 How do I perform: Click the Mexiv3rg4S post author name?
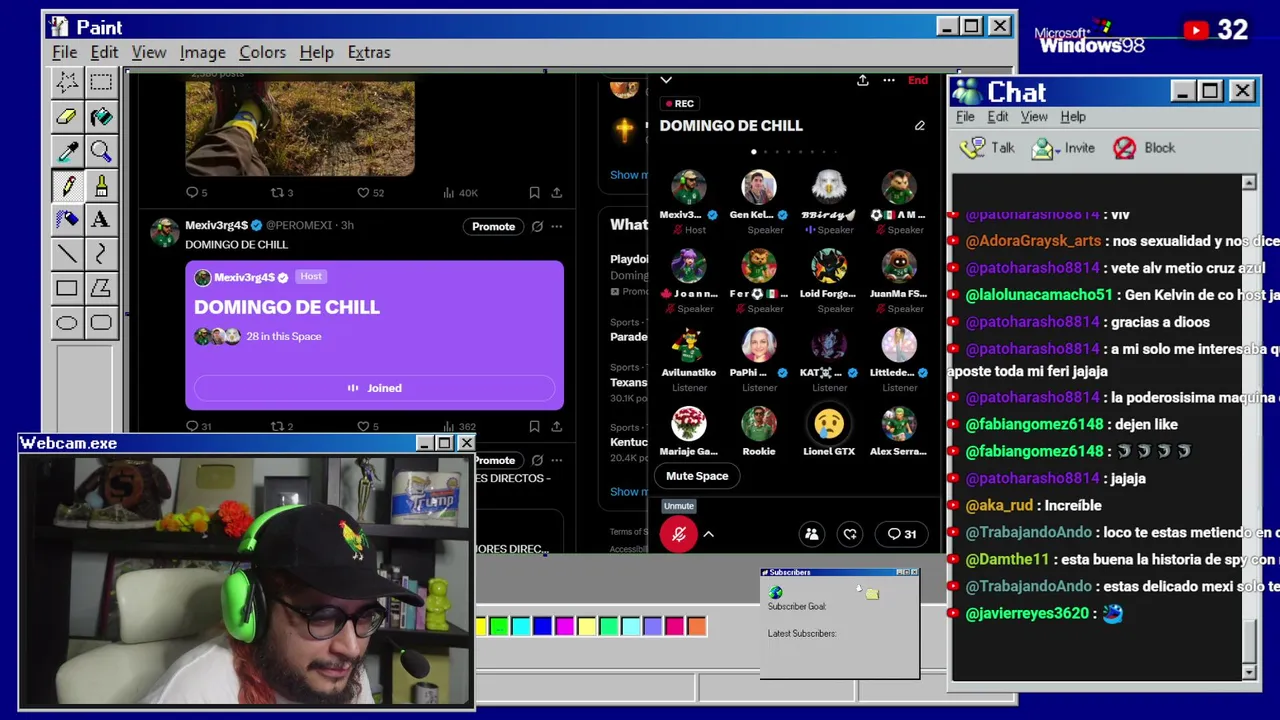[216, 225]
